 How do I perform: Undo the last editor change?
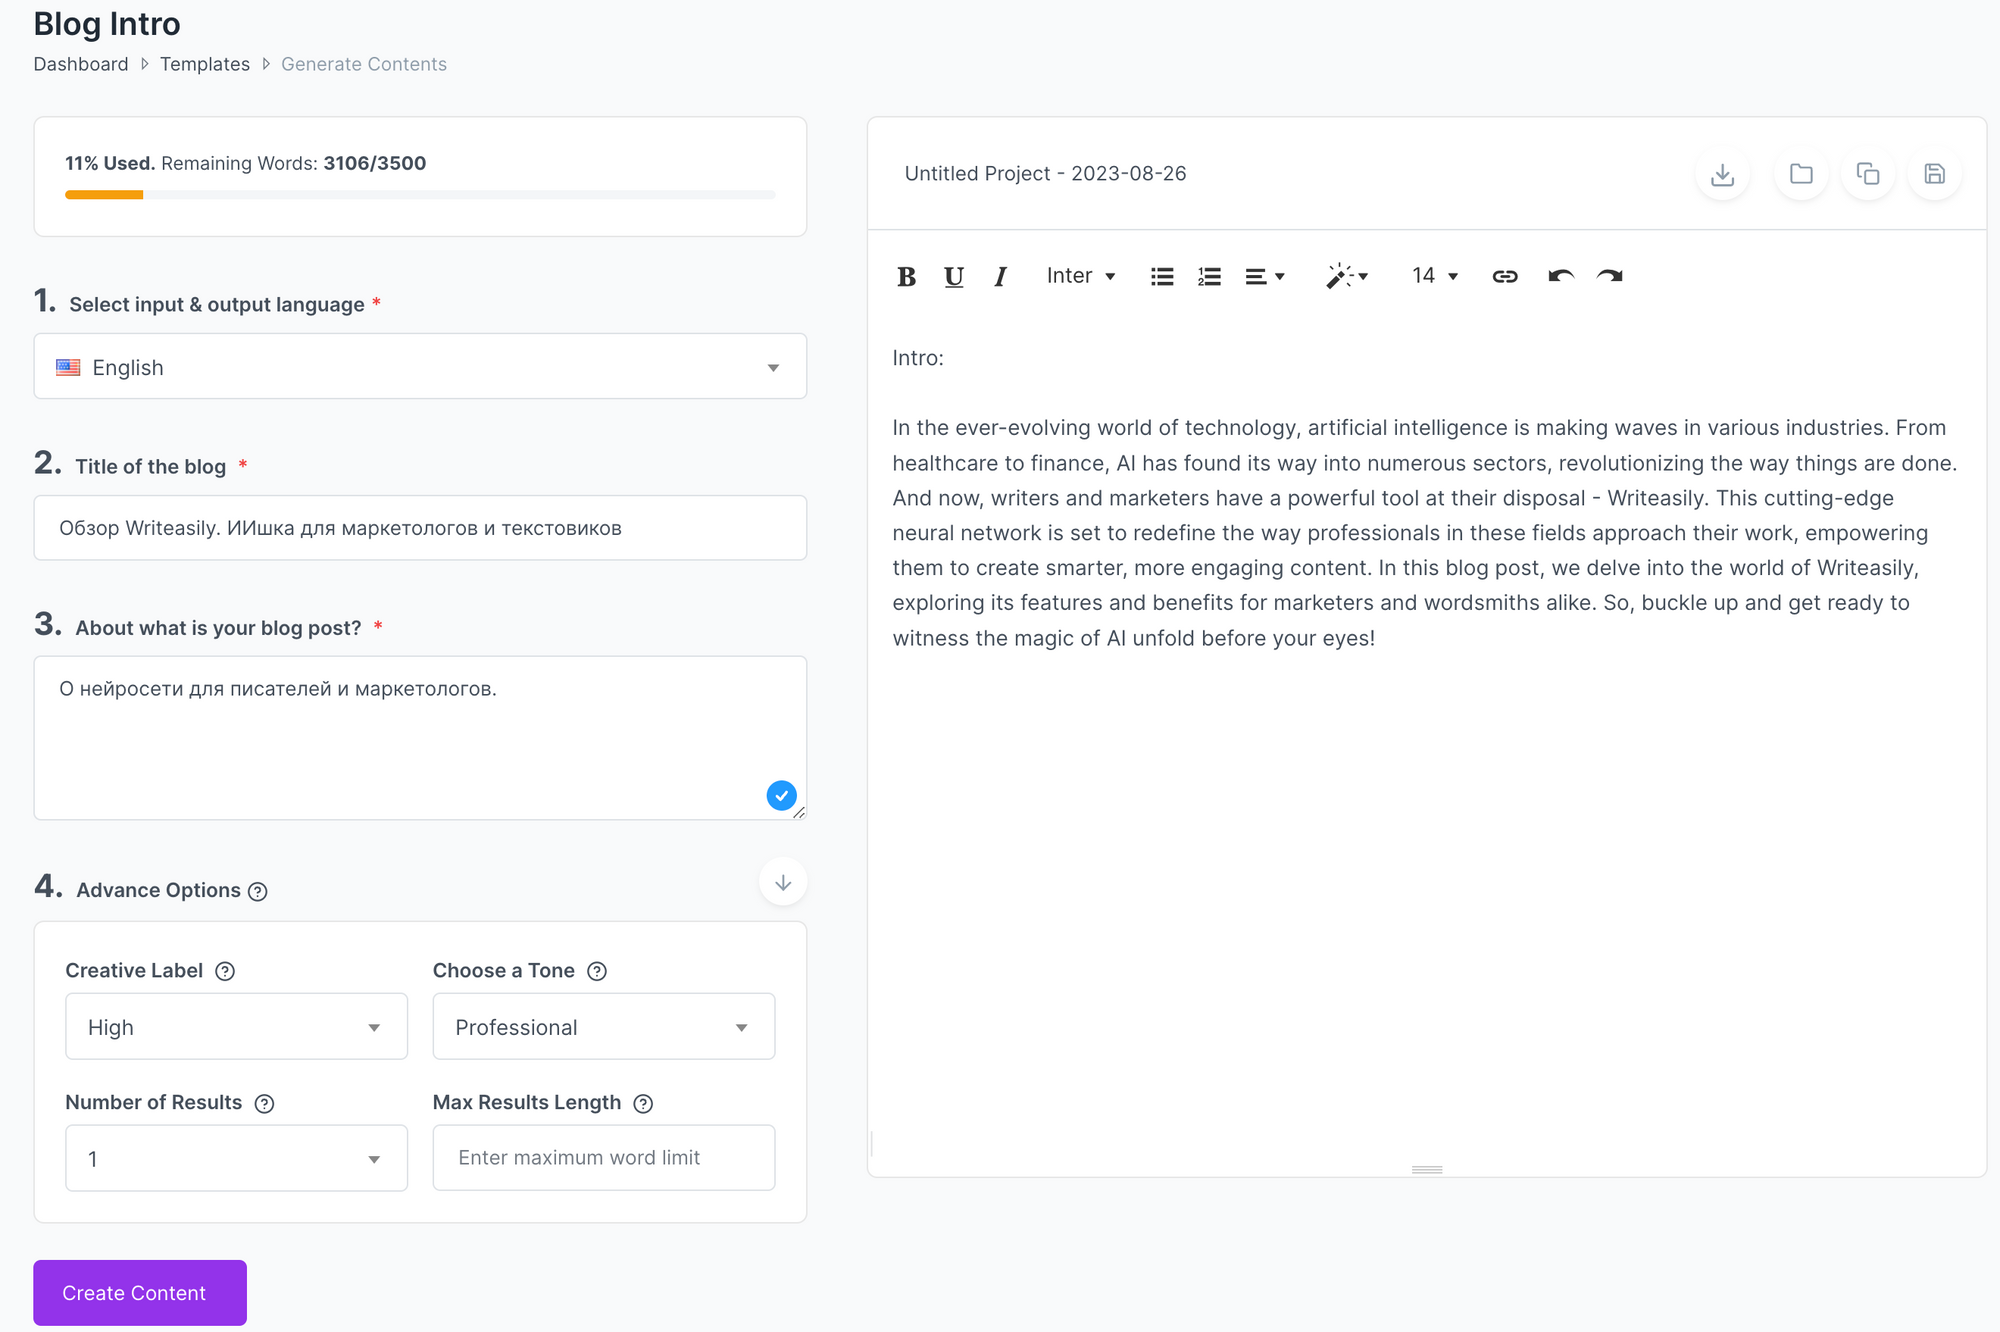(x=1560, y=276)
